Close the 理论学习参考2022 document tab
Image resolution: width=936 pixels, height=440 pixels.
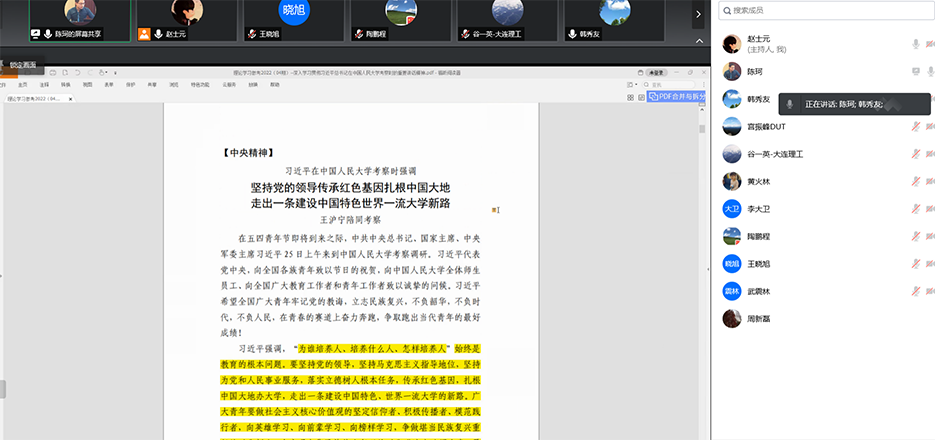(70, 99)
